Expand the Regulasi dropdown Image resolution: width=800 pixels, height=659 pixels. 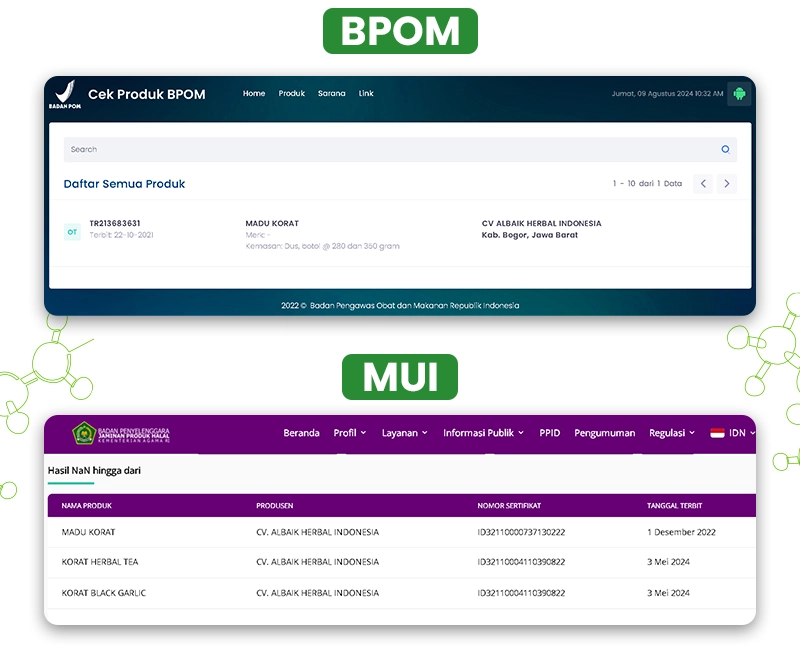(671, 433)
